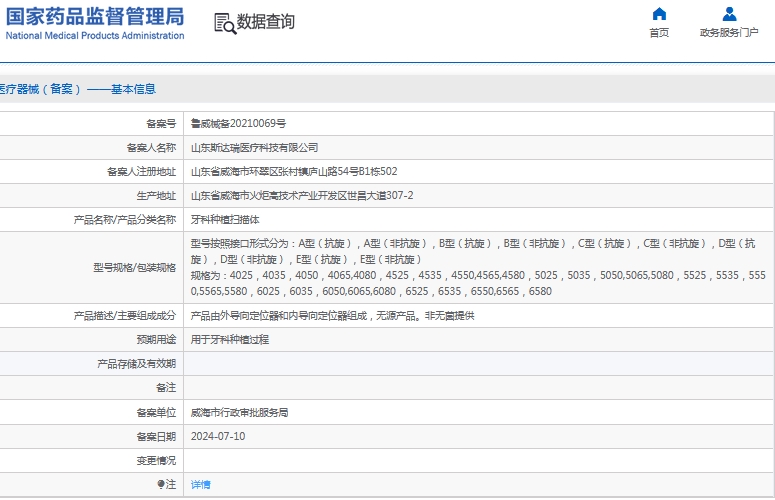Click the 预期用途 row label
Viewport: 775px width, 500px height.
click(x=156, y=339)
